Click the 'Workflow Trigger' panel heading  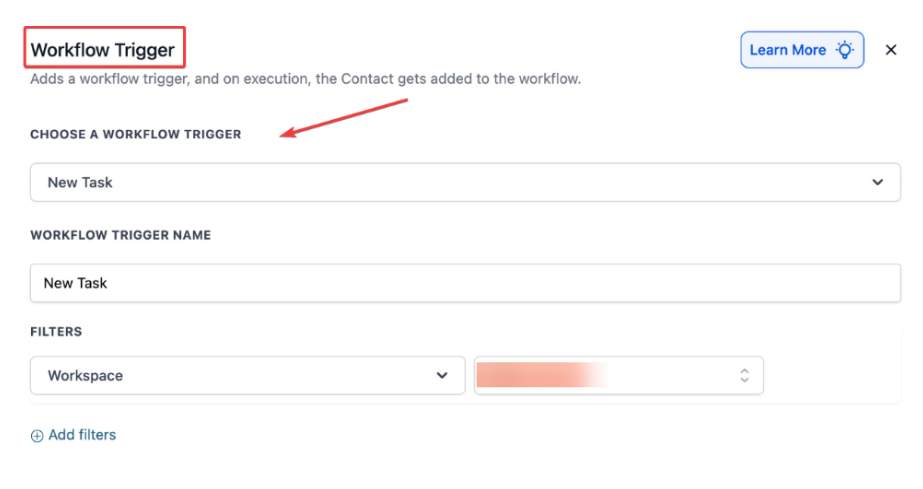(103, 50)
